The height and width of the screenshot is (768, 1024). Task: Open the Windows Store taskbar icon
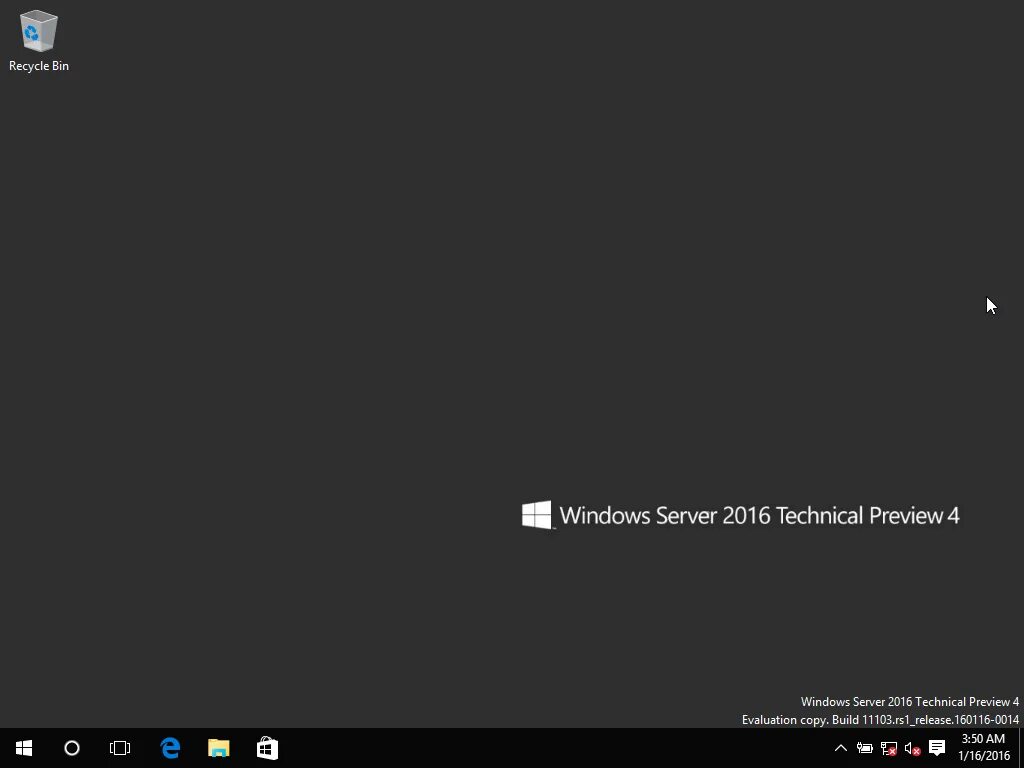267,748
